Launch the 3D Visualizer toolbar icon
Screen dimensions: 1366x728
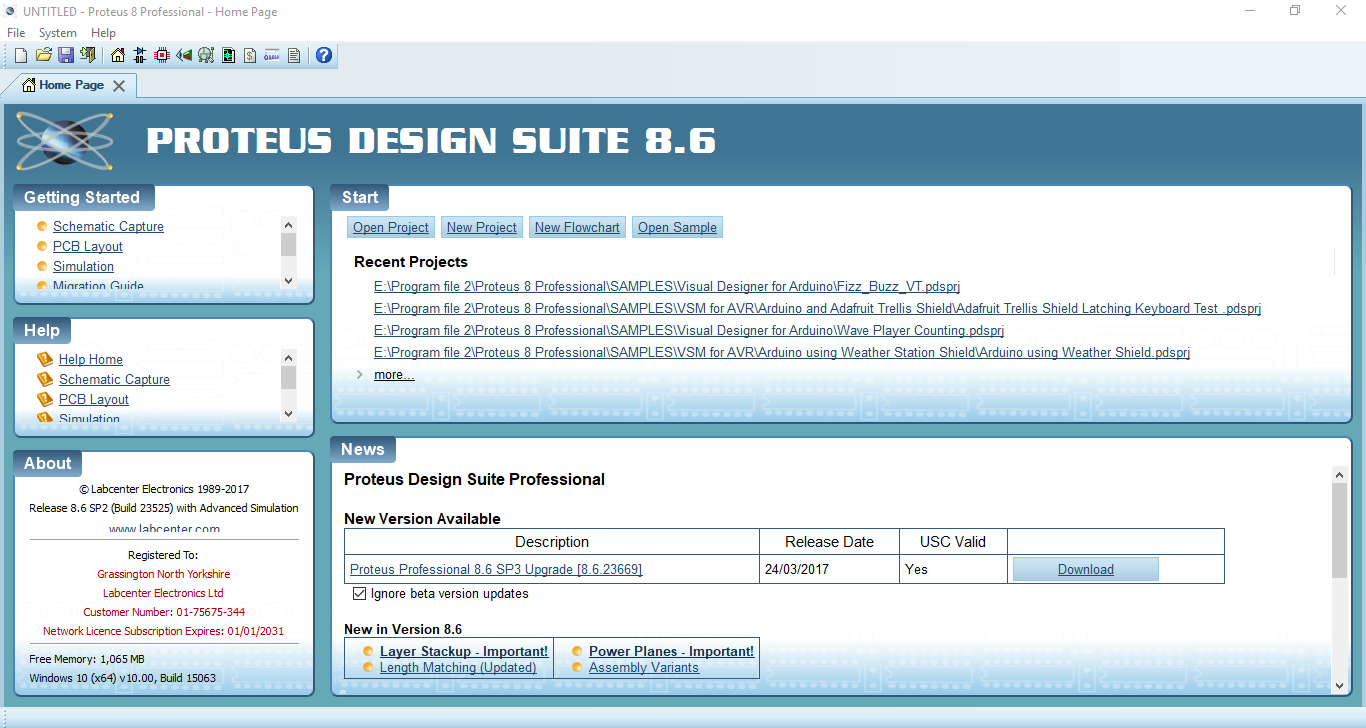[184, 55]
